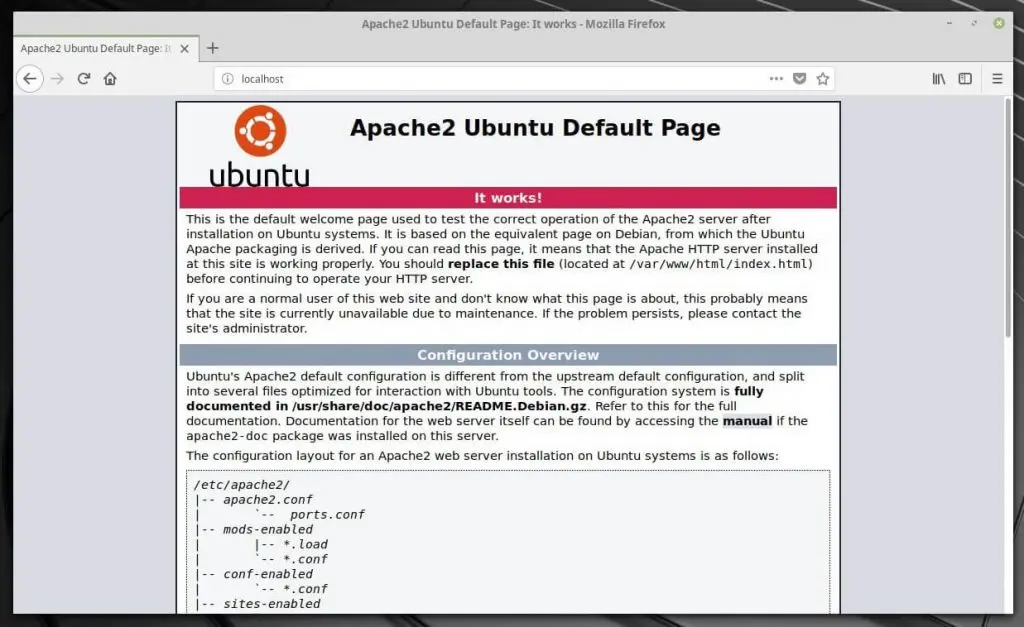This screenshot has width=1024, height=627.
Task: Close the Apache2 Ubuntu Default Page tab
Action: (x=184, y=48)
